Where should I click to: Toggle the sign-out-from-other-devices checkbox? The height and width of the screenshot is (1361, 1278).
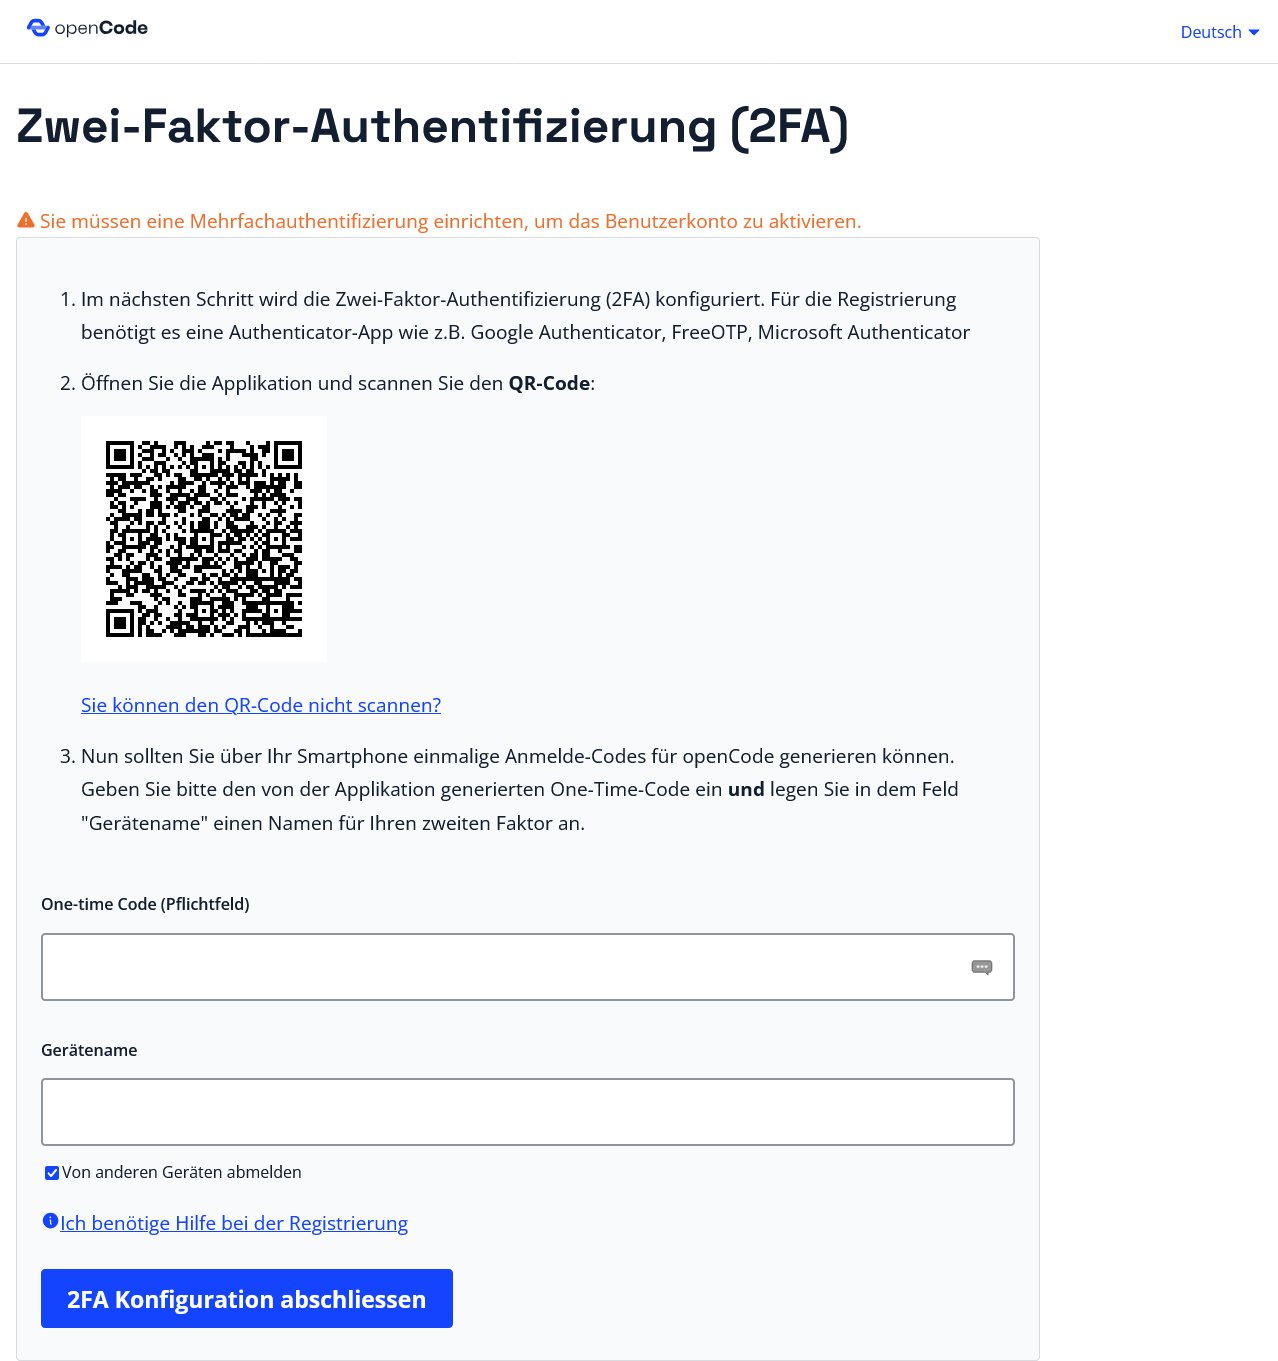[x=51, y=1172]
